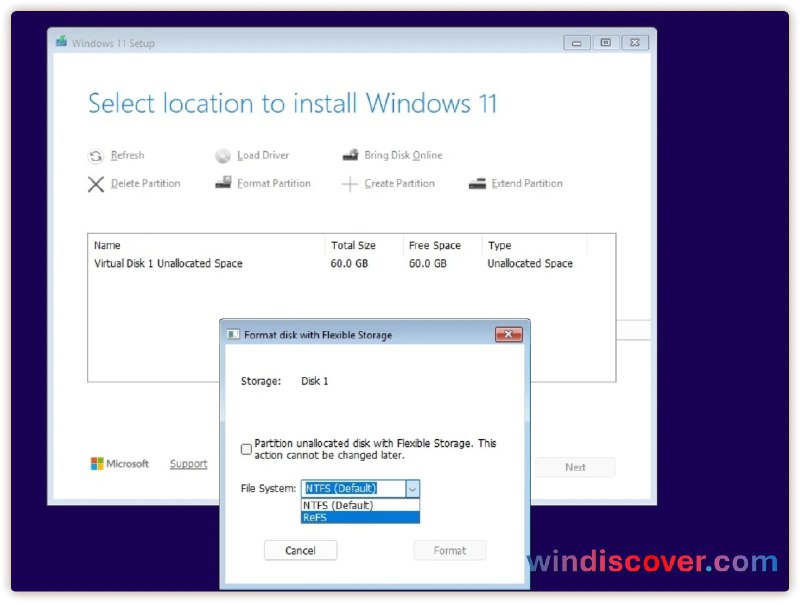Click the 60.0 GB total size cell
Viewport: 800px width, 606px height.
(349, 264)
